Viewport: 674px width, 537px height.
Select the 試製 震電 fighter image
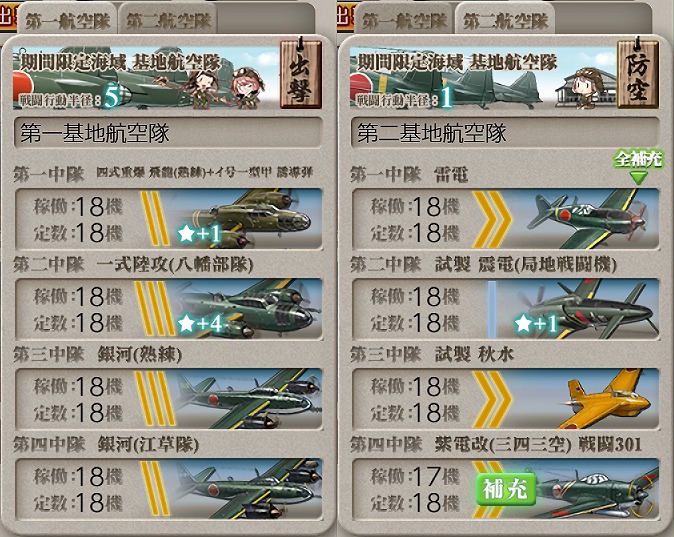(587, 309)
